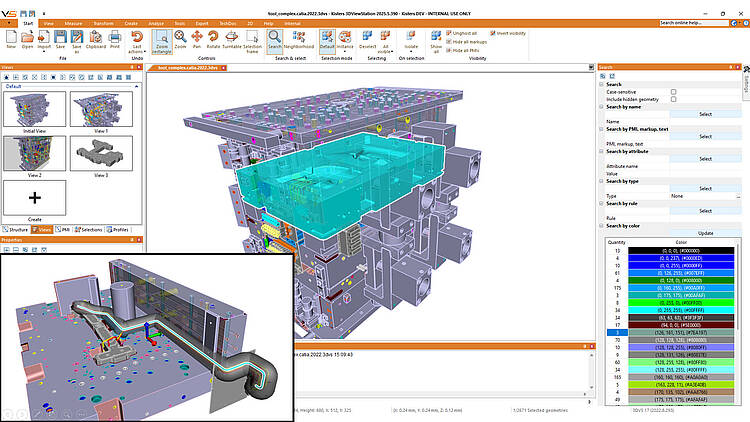
Task: Enable the Turntable navigation tool
Action: point(232,40)
